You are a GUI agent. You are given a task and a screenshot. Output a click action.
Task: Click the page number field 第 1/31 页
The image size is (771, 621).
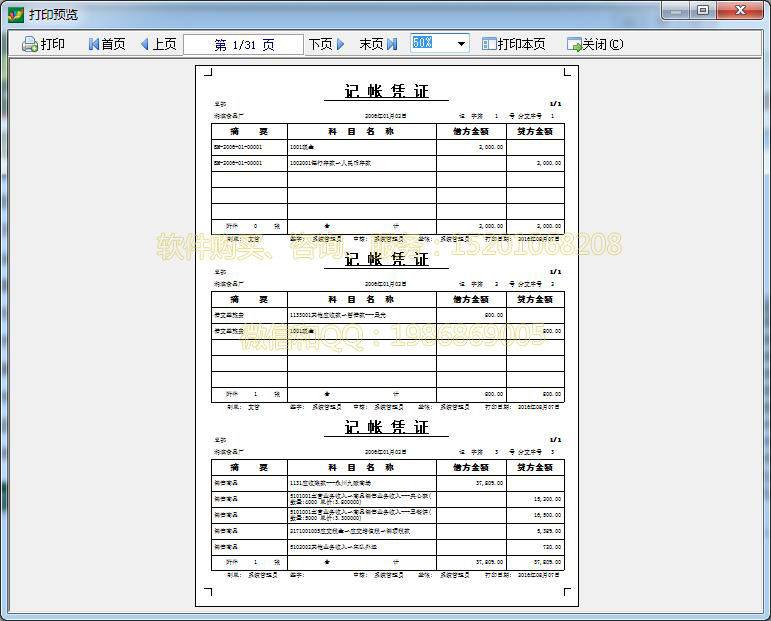244,44
